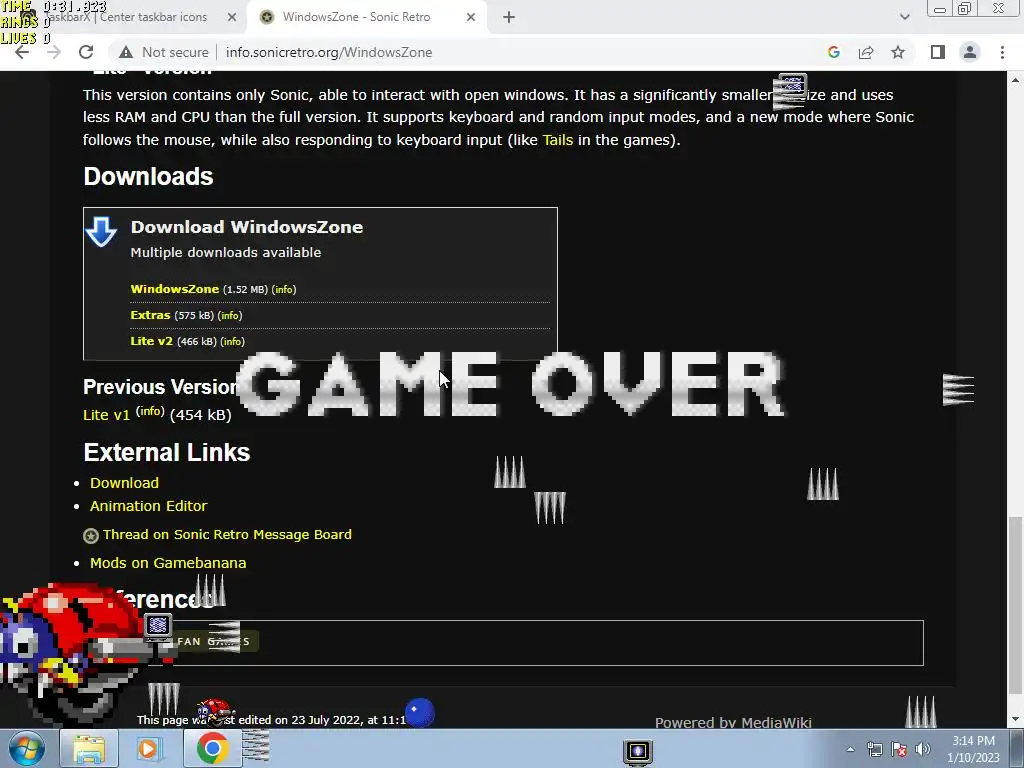Open info link for WindowsZone download
The height and width of the screenshot is (768, 1024).
pyautogui.click(x=284, y=289)
